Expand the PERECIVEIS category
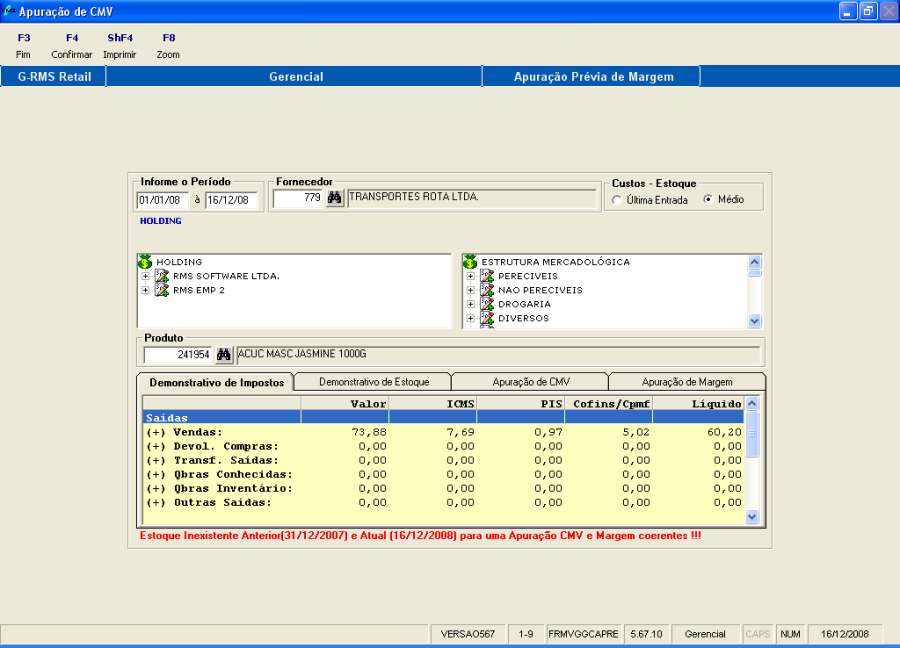The image size is (900, 648). tap(471, 276)
